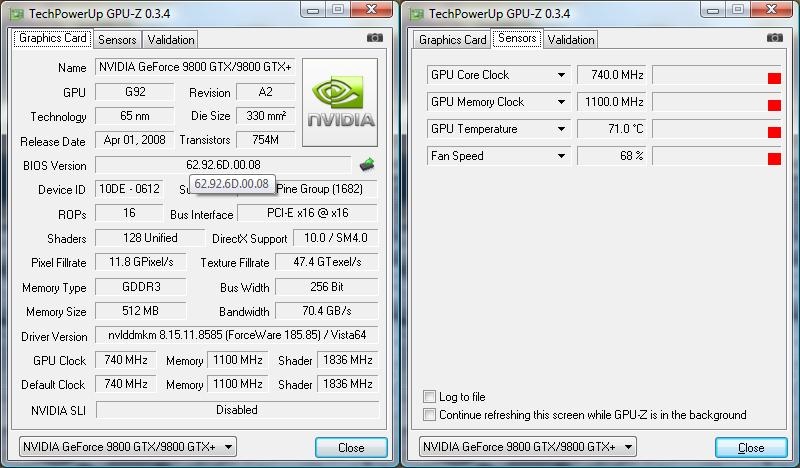800x468 pixels.
Task: Click Close button in left GPU-Z window
Action: pos(351,448)
